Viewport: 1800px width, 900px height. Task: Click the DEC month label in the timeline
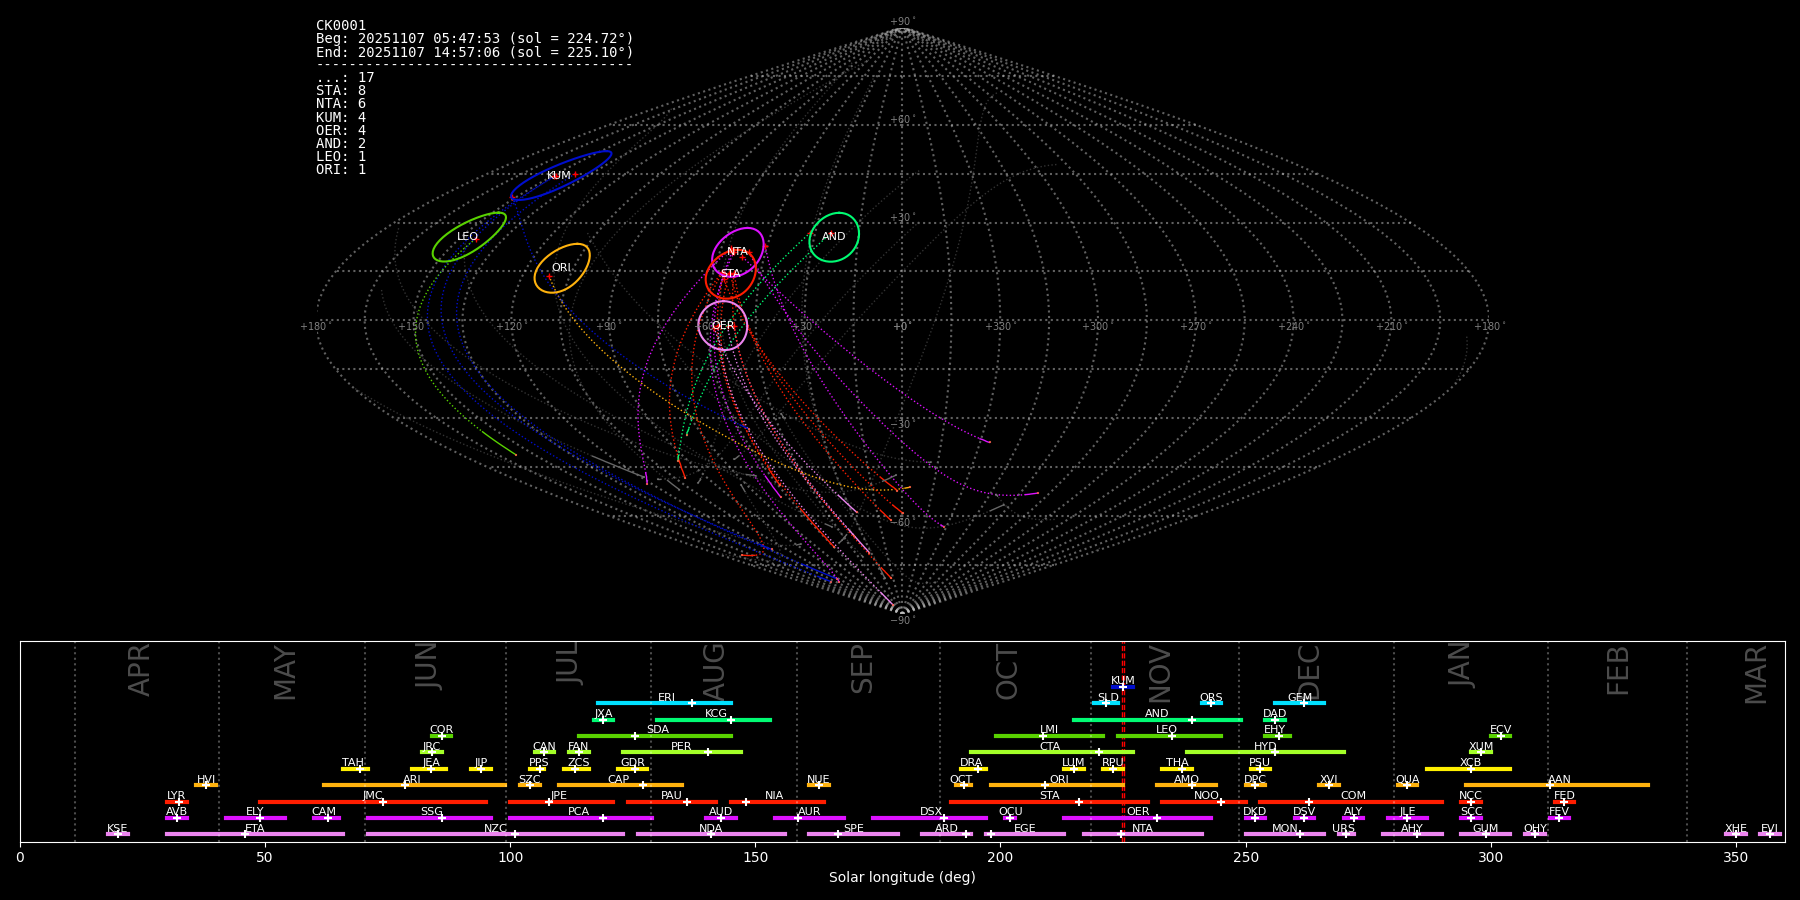(1309, 672)
